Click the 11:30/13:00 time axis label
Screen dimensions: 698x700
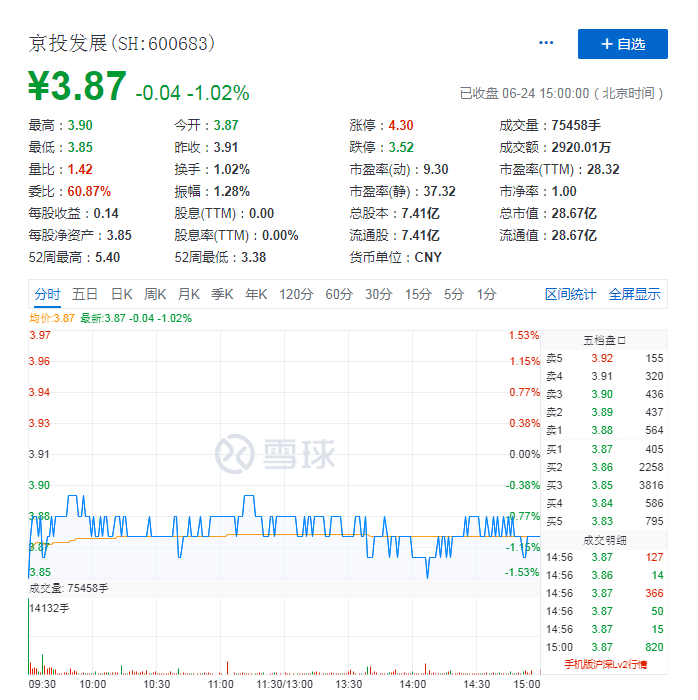(284, 684)
